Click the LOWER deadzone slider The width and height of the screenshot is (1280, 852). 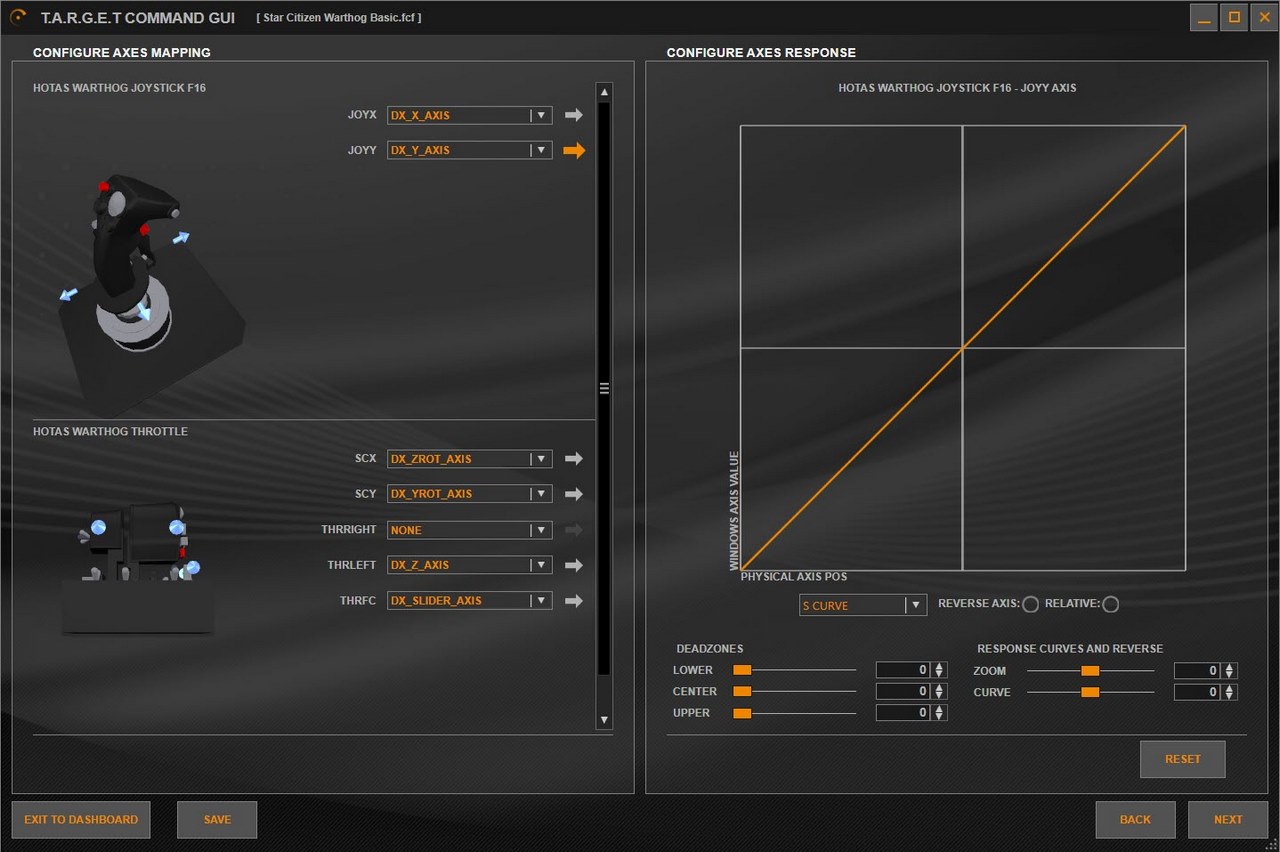click(795, 670)
